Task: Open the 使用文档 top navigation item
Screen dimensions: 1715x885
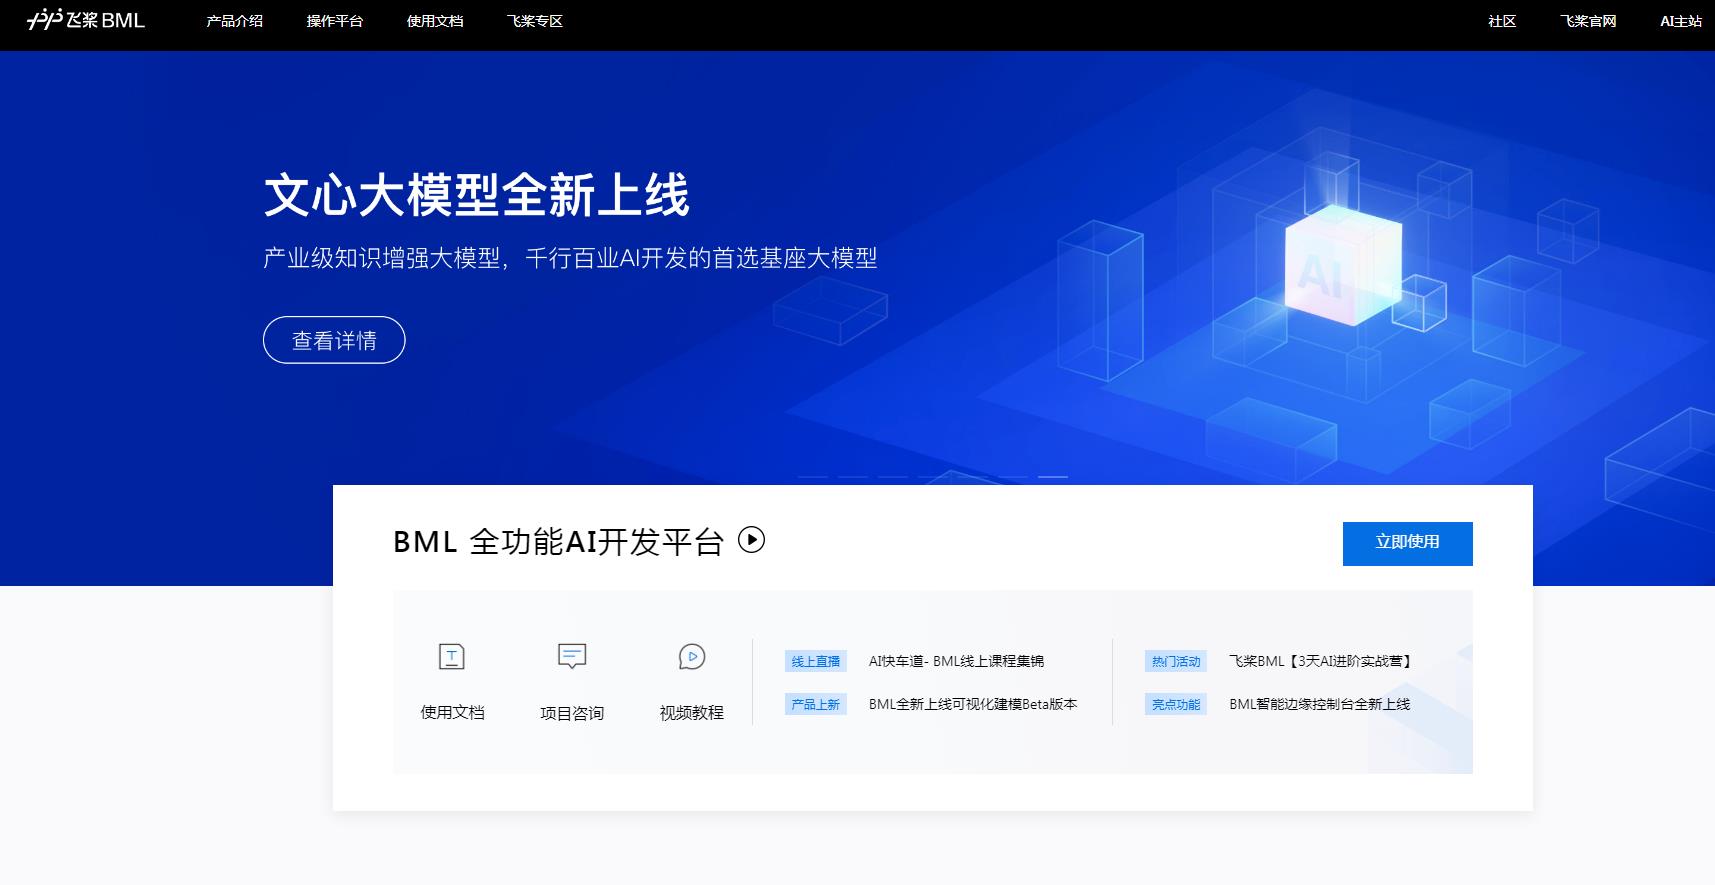Action: 435,21
